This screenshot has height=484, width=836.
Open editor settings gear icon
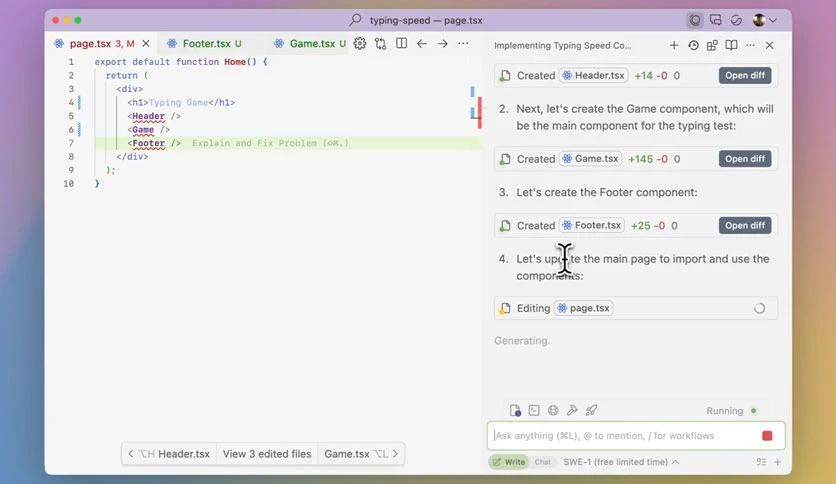[360, 44]
